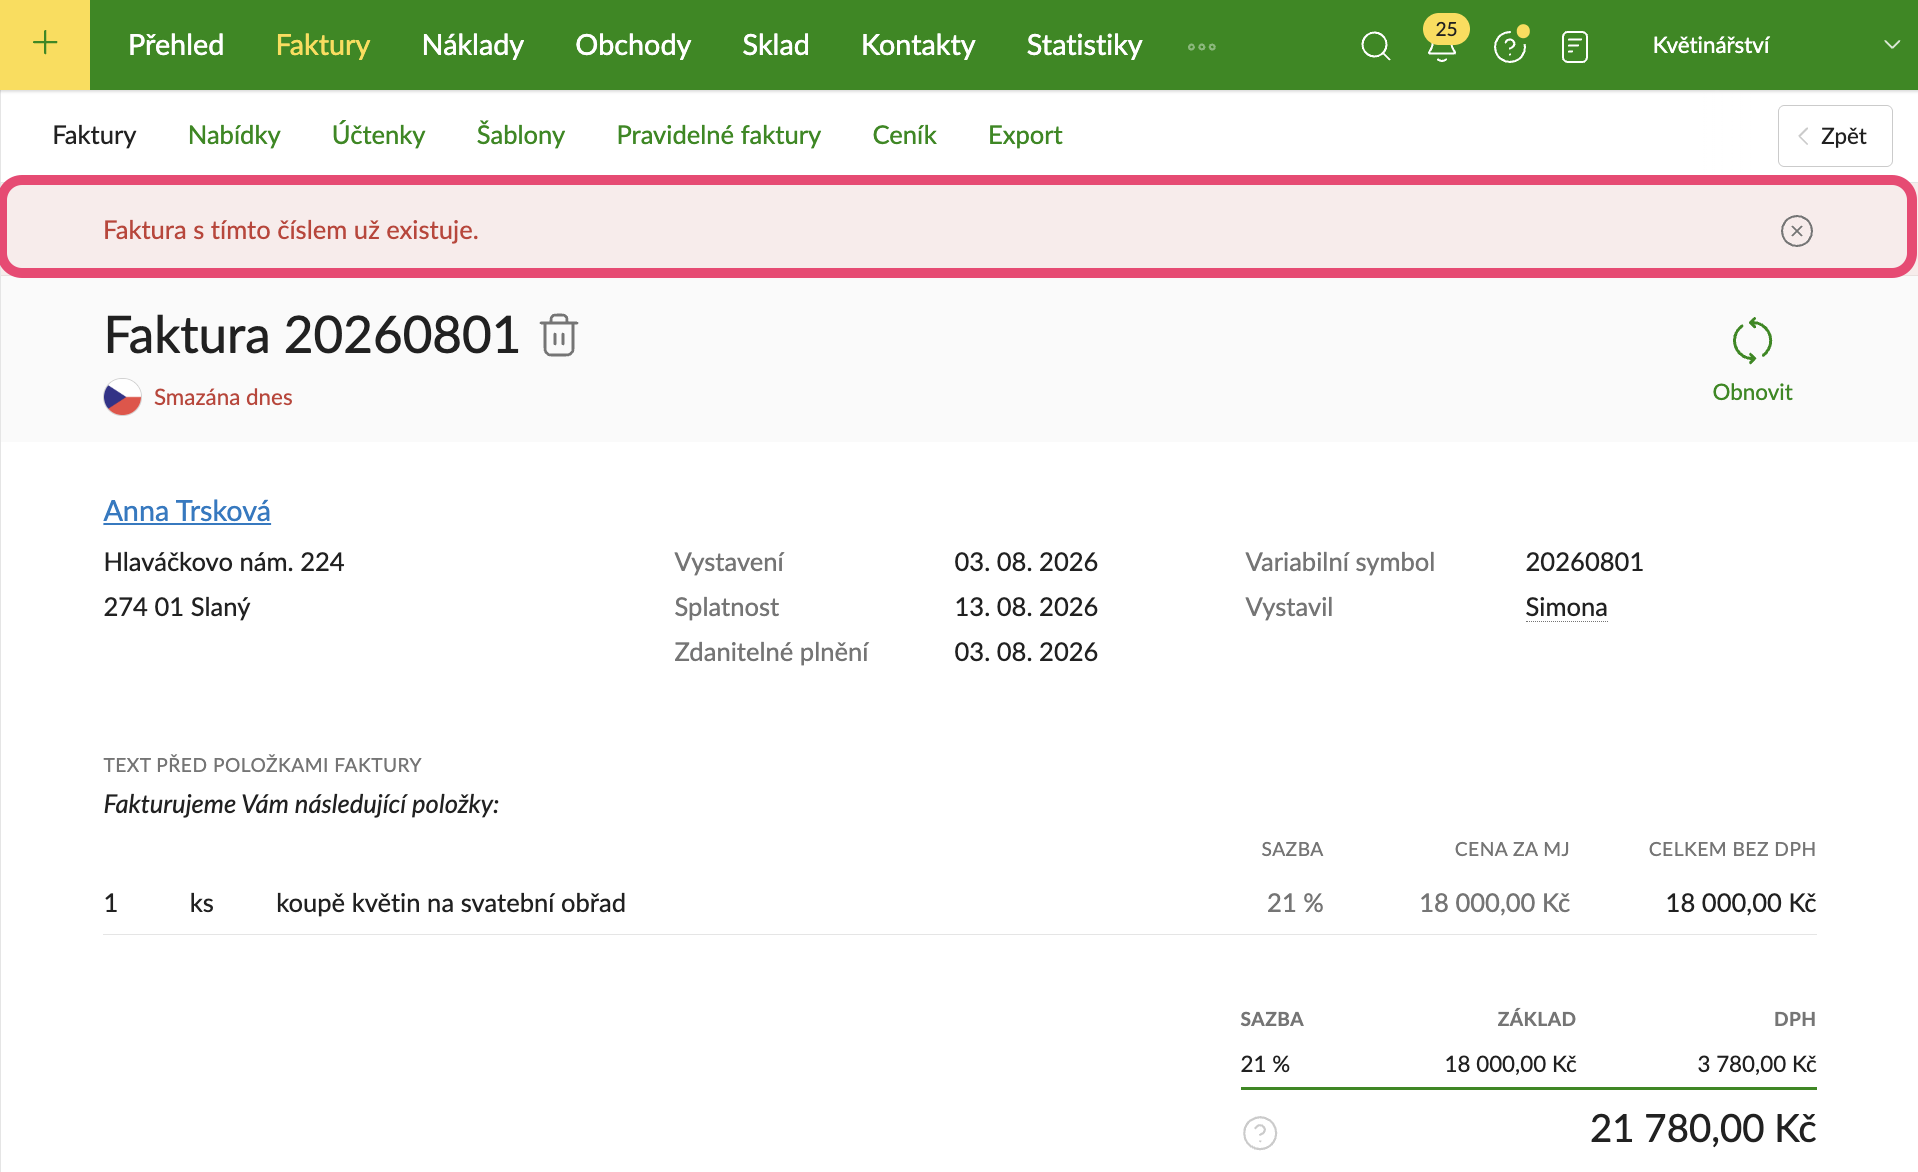Click the Splatnost date 13. 08. 2026
Viewport: 1918px width, 1172px height.
(1026, 607)
